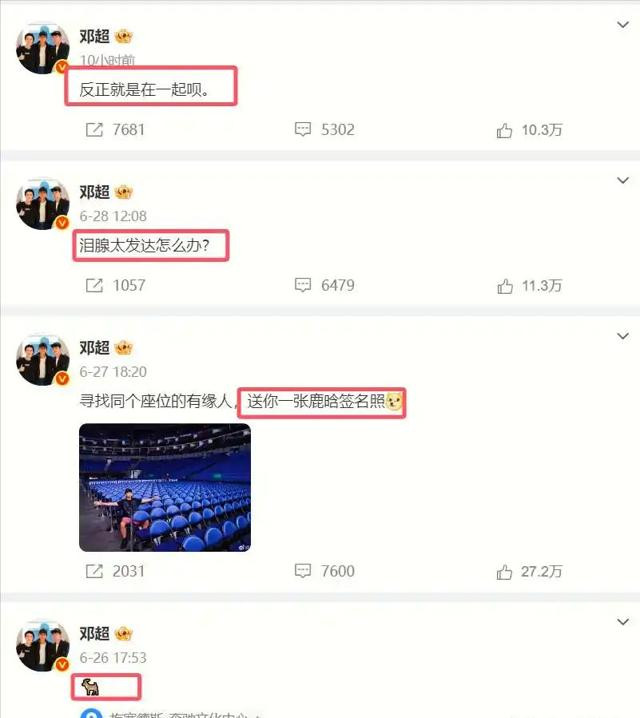Screen dimensions: 640x718
Task: Expand the options chevron on 6-27 18:20 post
Action: point(623,336)
